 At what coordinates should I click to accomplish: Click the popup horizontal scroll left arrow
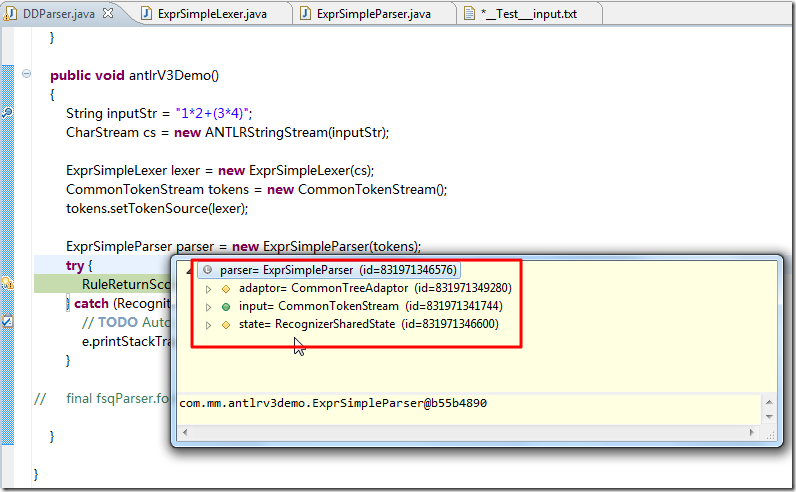click(x=185, y=433)
